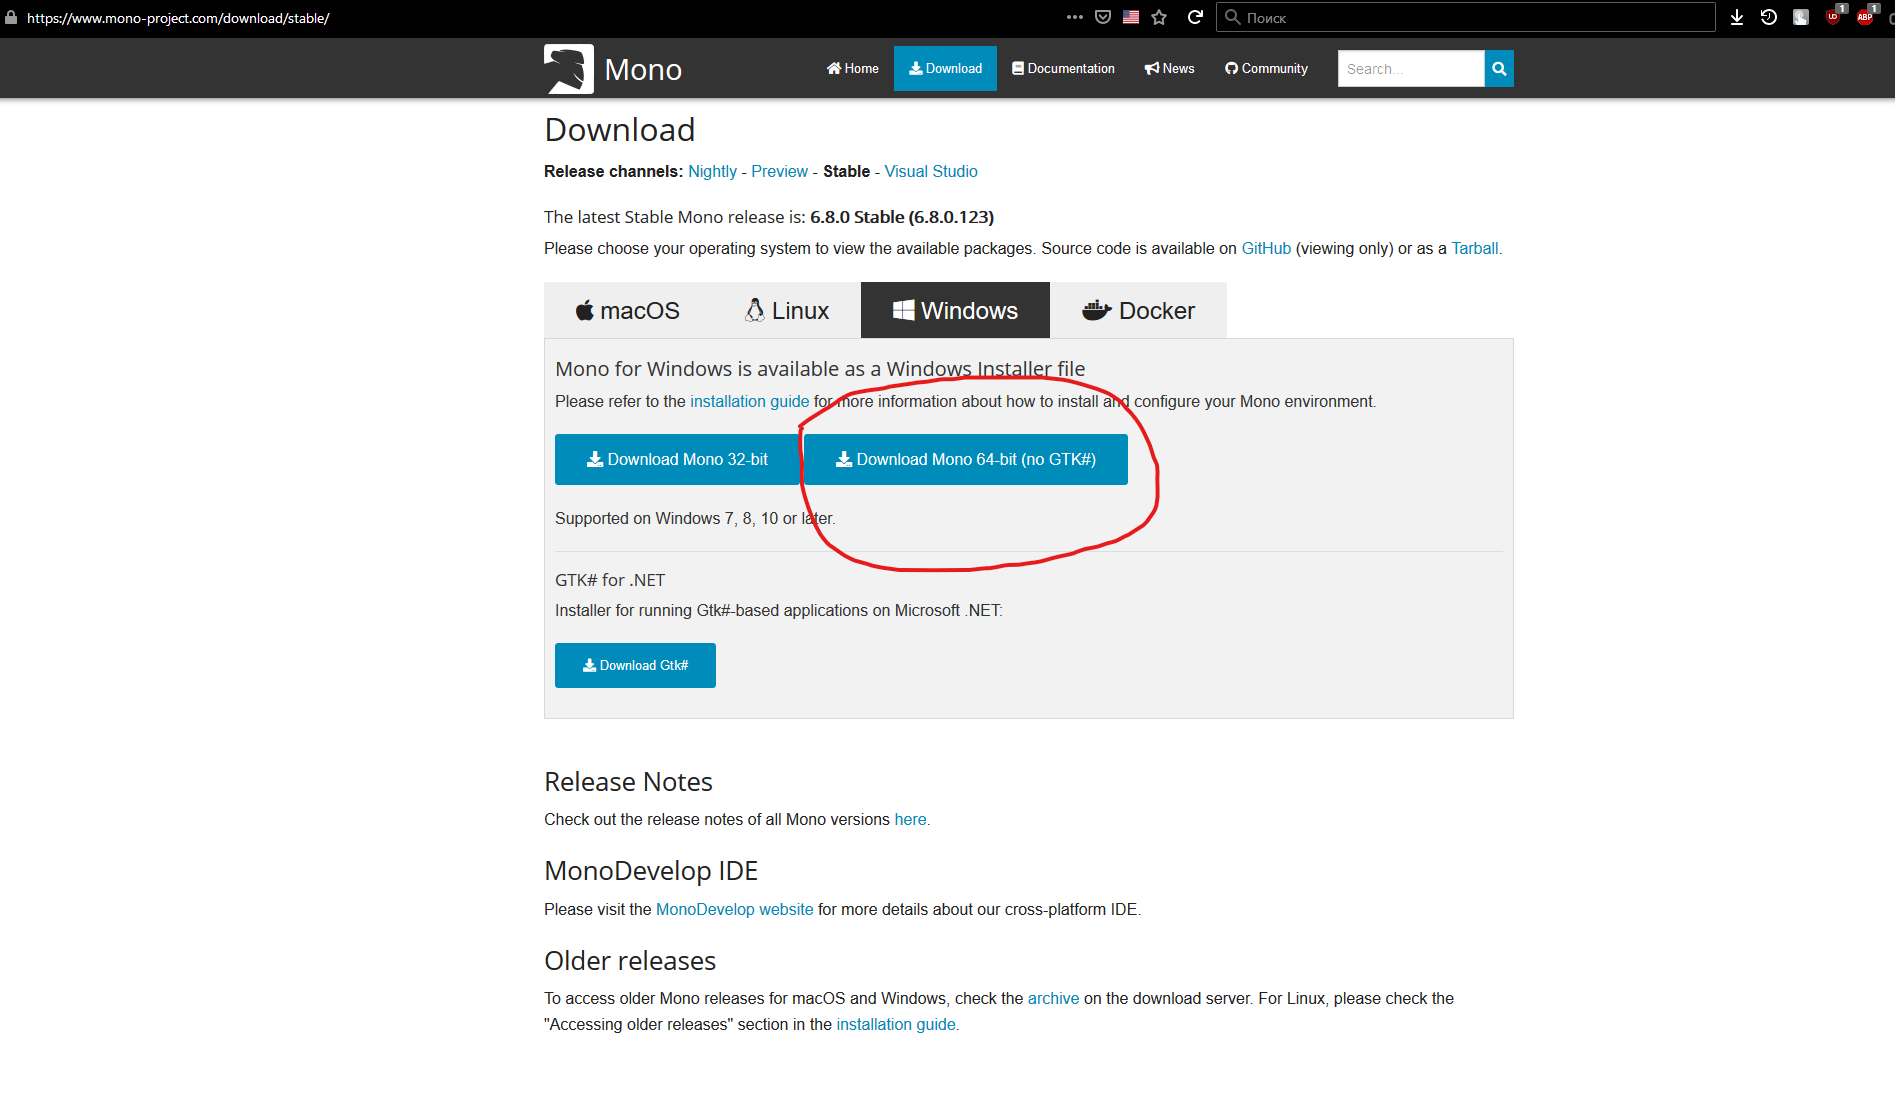Open the Home navigation item
This screenshot has width=1895, height=1099.
click(x=853, y=69)
